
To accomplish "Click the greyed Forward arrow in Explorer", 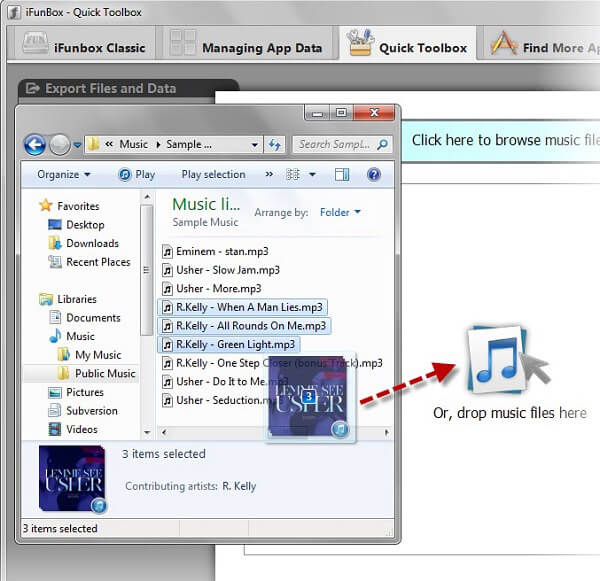I will [60, 145].
